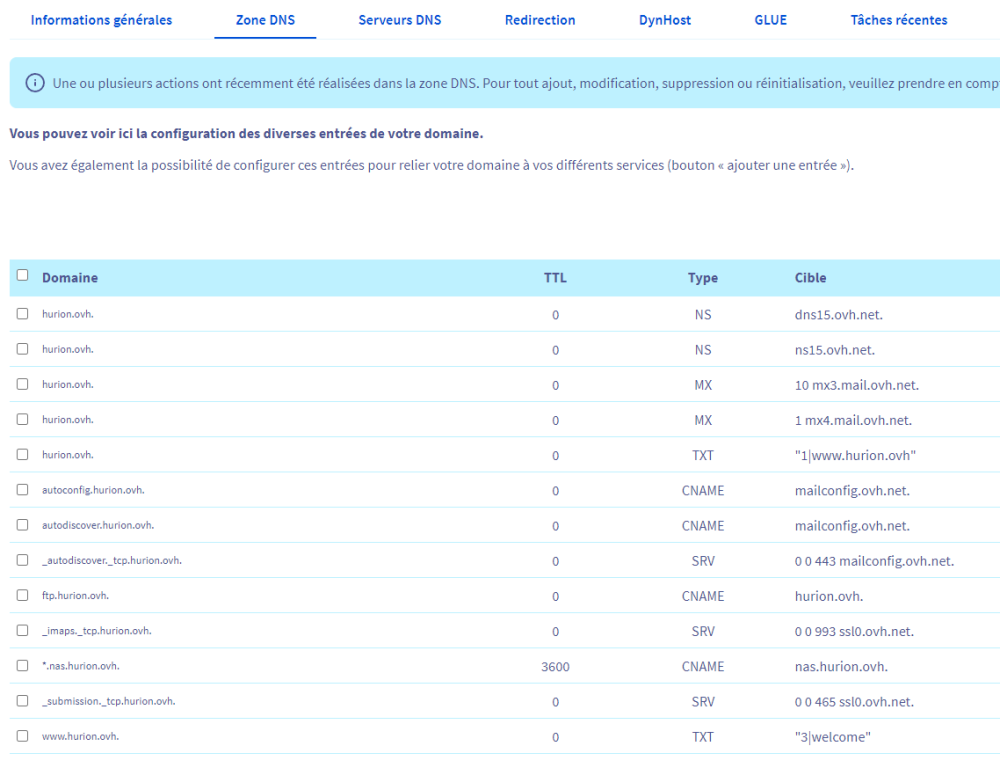Select the www.hurion.ovh TXT record checkbox
This screenshot has height=768, width=1000.
click(22, 737)
